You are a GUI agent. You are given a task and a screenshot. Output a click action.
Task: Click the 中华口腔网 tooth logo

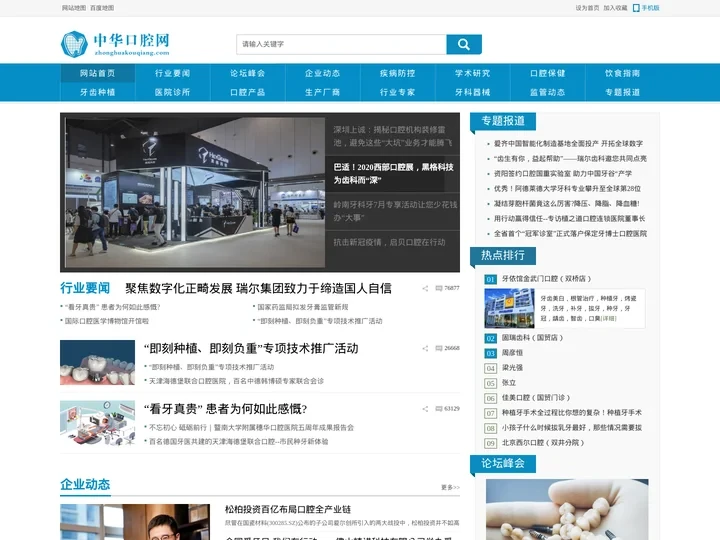115,44
